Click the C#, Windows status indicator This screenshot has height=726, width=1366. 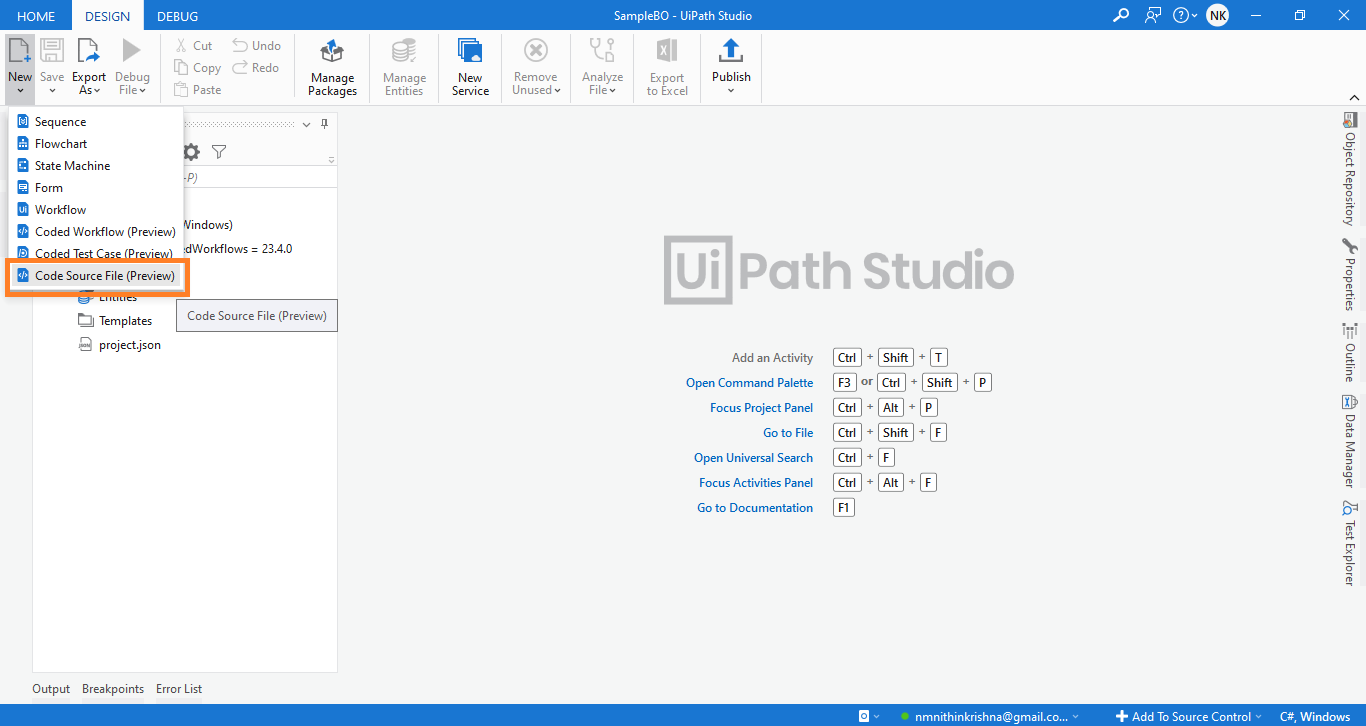pyautogui.click(x=1315, y=716)
